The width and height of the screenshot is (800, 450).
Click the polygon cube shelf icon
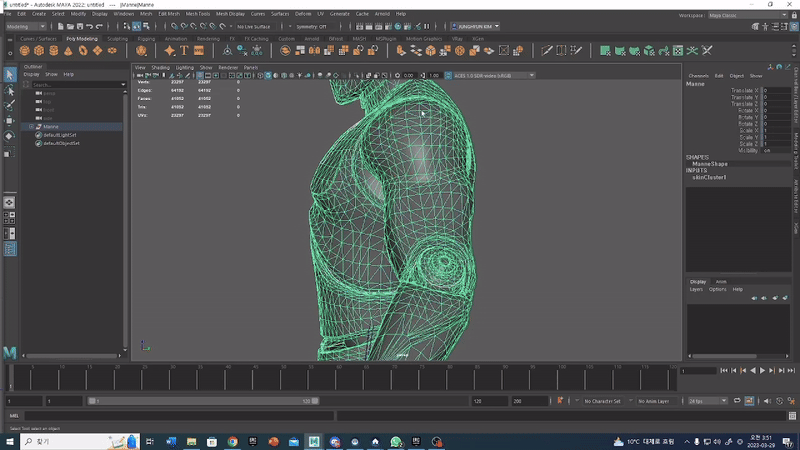pos(41,50)
